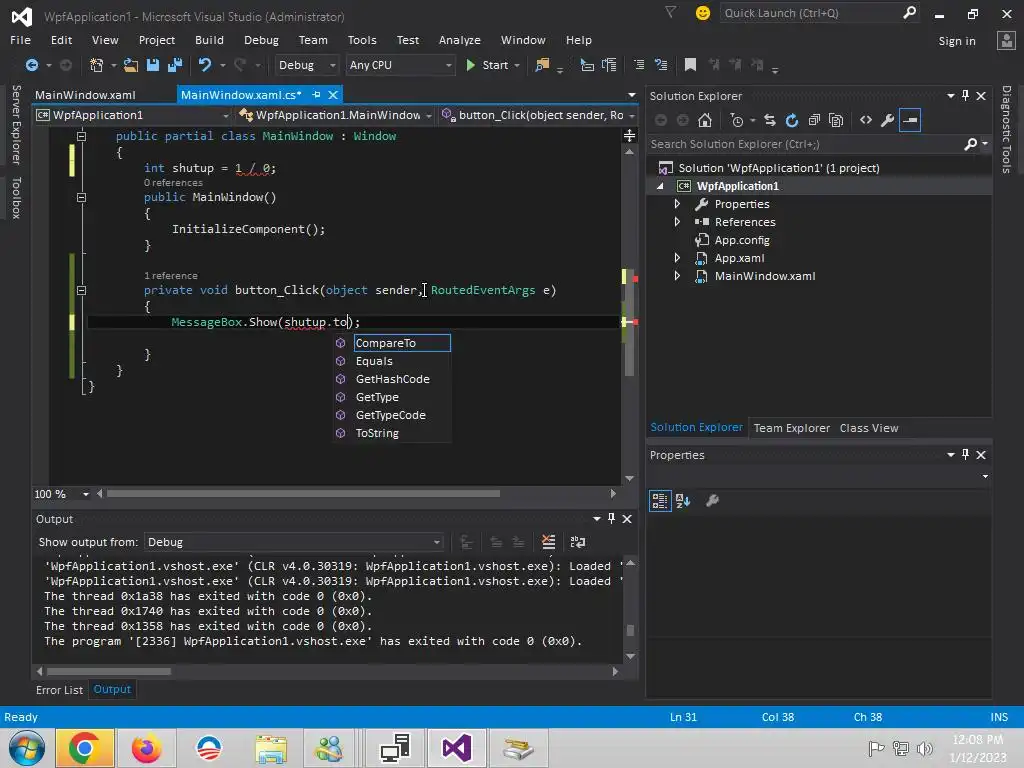Switch to the Team Explorer tab
Image resolution: width=1024 pixels, height=768 pixels.
tap(792, 428)
